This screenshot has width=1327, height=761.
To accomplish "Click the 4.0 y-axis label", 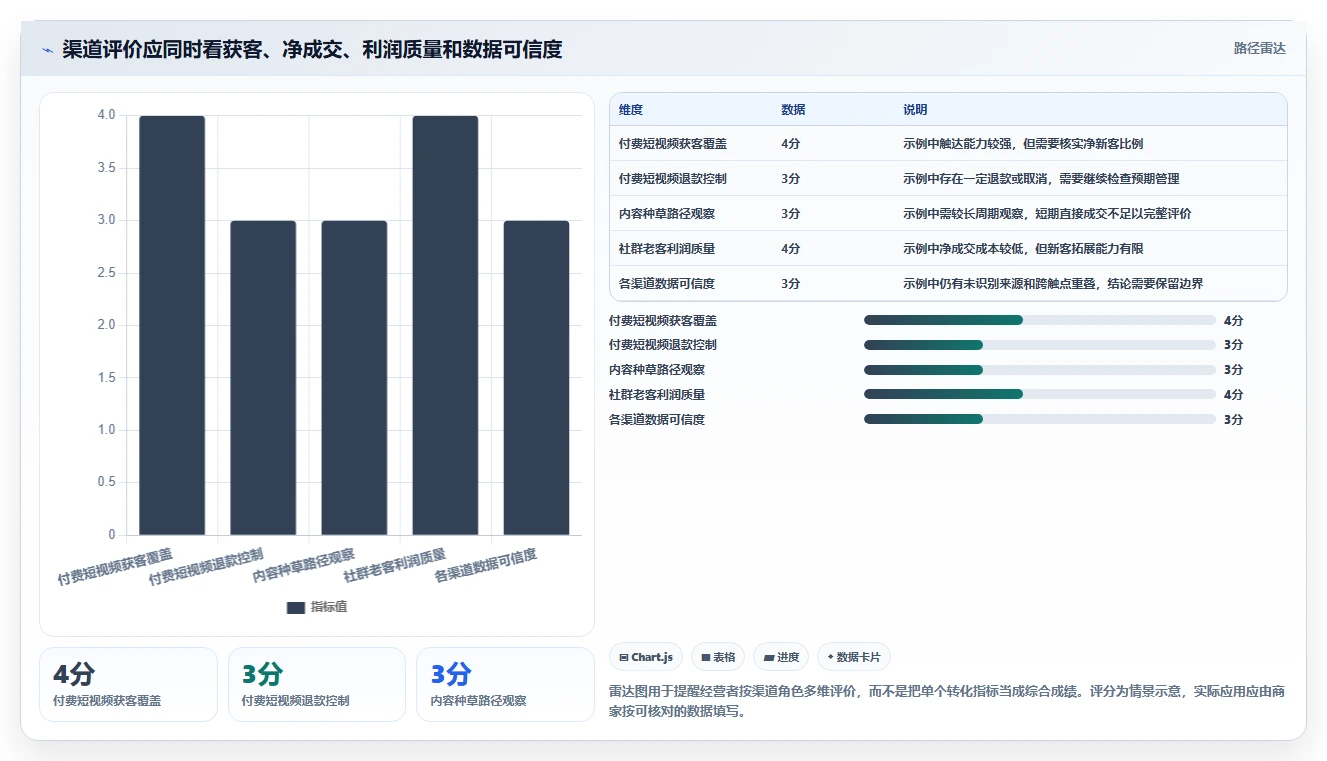I will [106, 115].
